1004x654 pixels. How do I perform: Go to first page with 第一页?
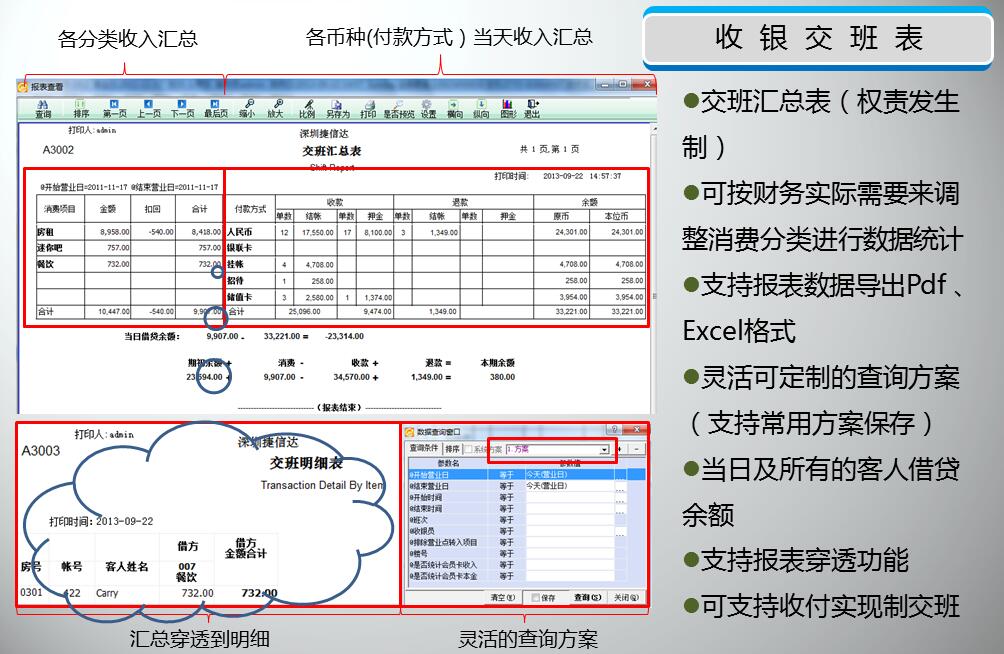[115, 108]
